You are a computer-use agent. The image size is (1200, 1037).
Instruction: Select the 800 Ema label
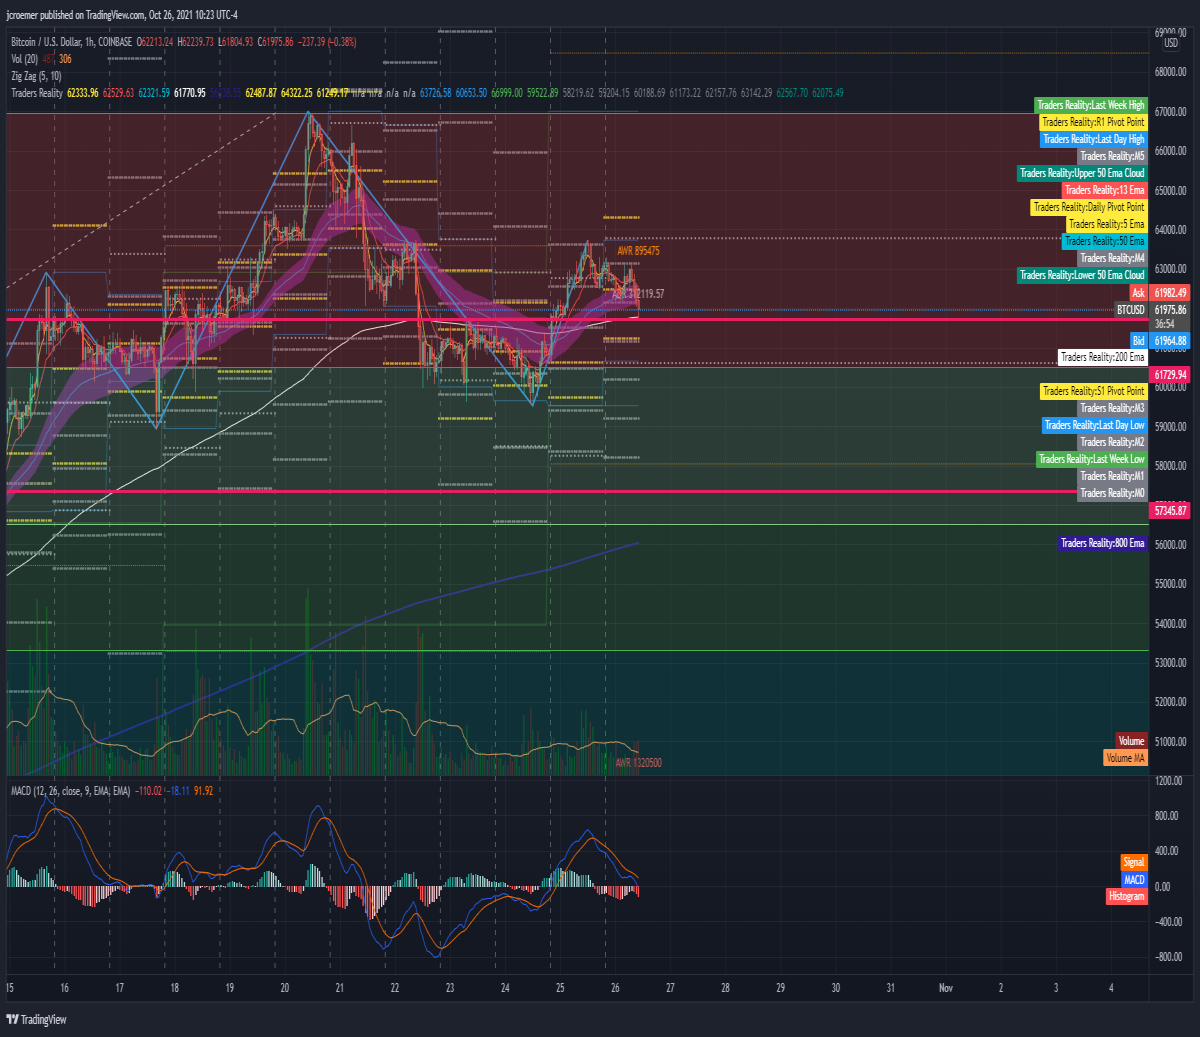click(1103, 543)
